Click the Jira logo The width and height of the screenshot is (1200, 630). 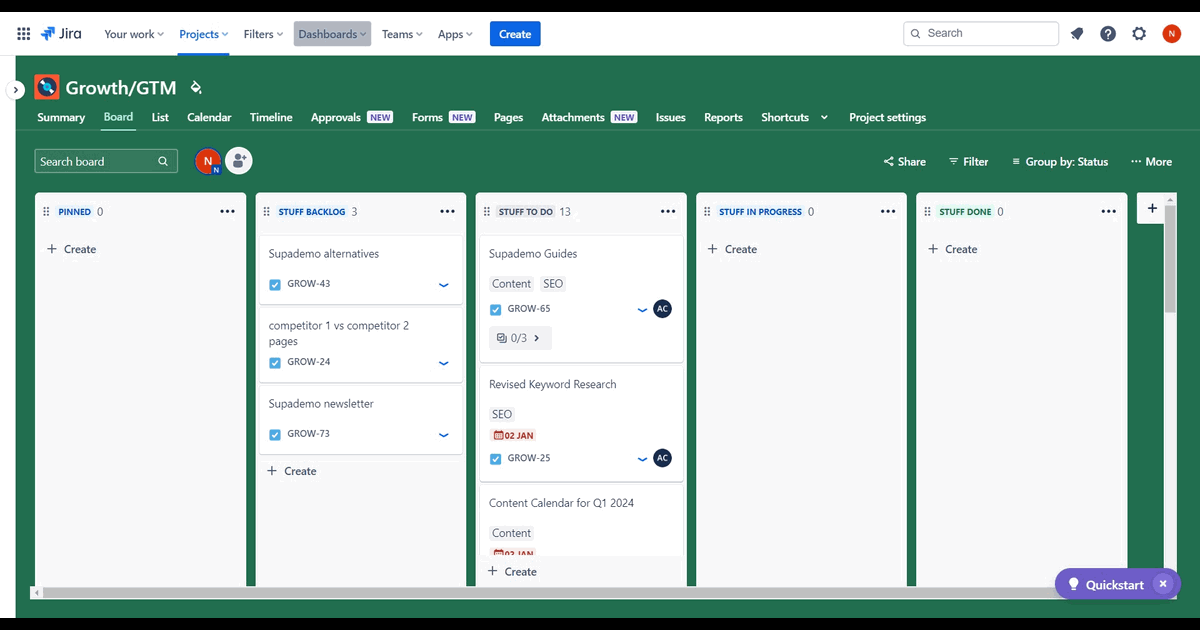pyautogui.click(x=62, y=34)
